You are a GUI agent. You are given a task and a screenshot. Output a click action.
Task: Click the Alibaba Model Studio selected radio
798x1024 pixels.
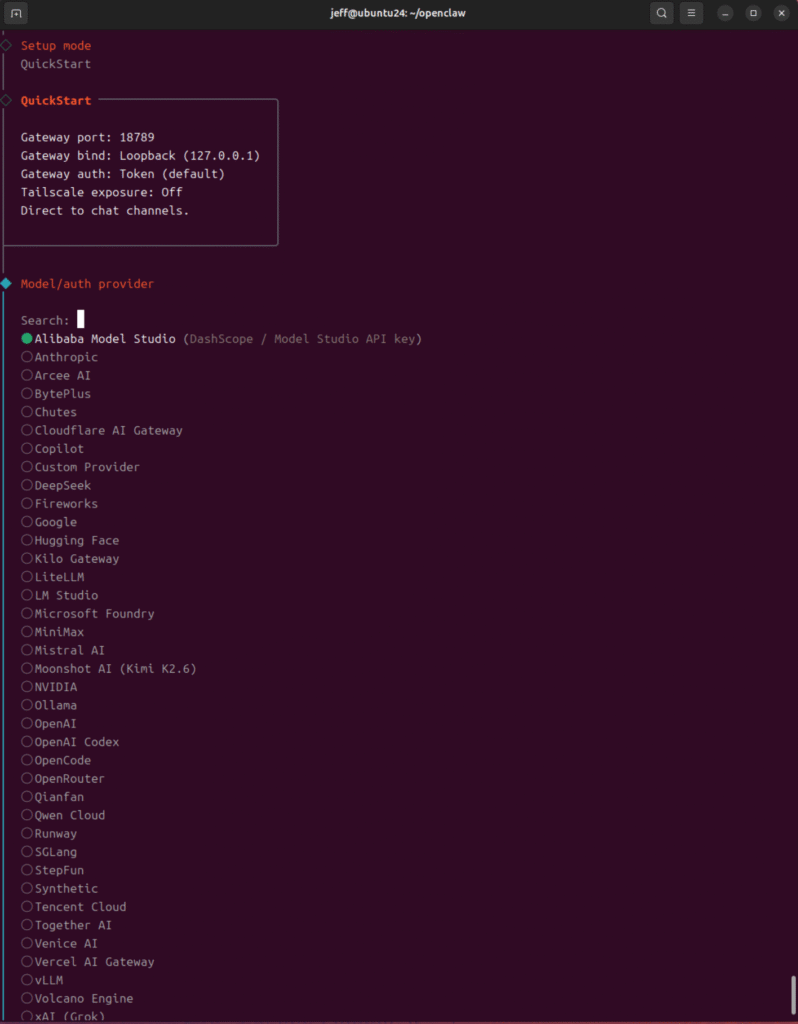[27, 339]
